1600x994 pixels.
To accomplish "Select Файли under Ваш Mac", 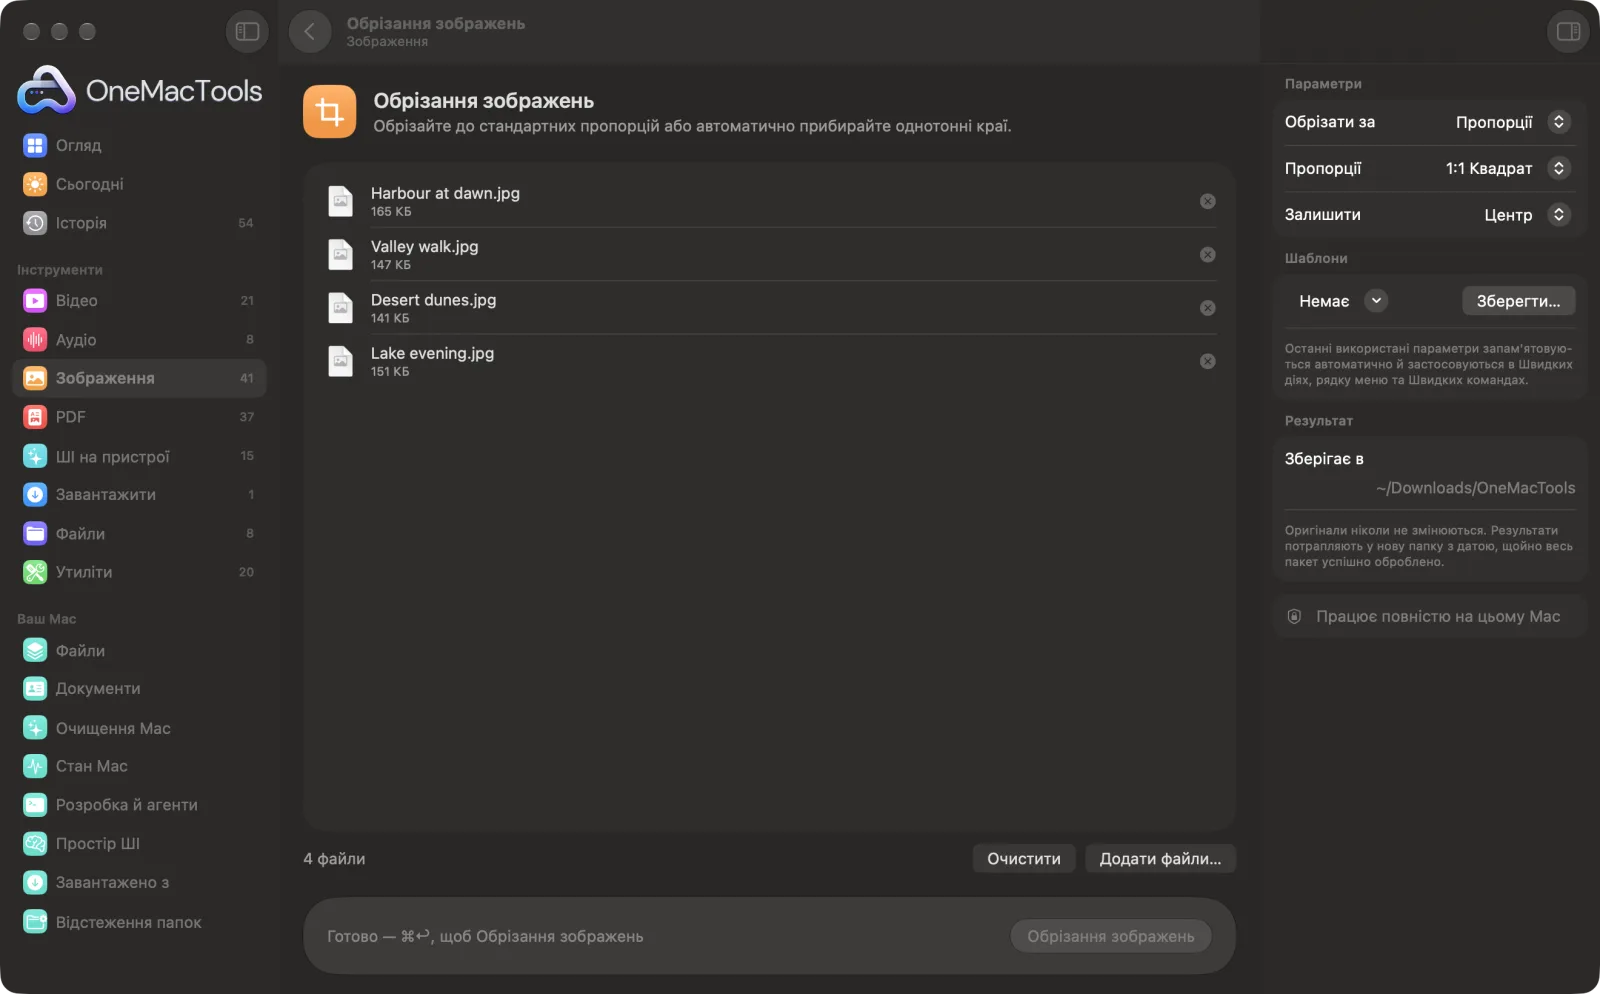I will tap(139, 650).
